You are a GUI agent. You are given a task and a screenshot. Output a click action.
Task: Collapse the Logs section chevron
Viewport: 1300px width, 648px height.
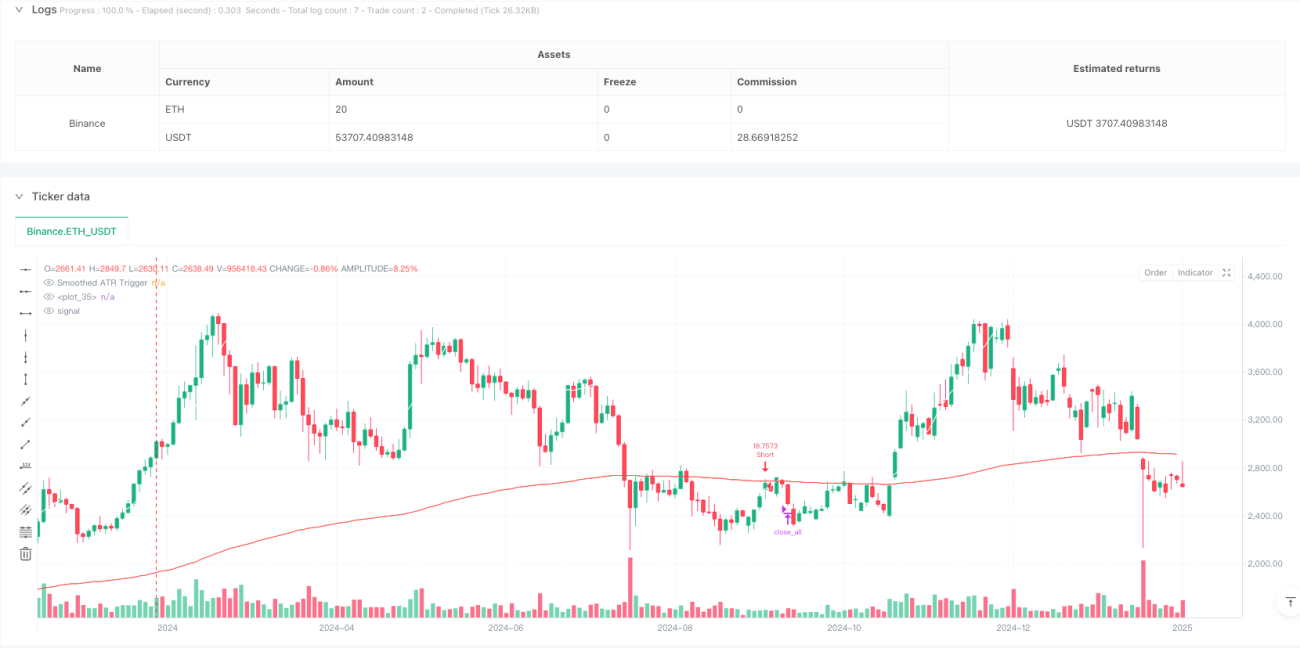click(x=20, y=9)
